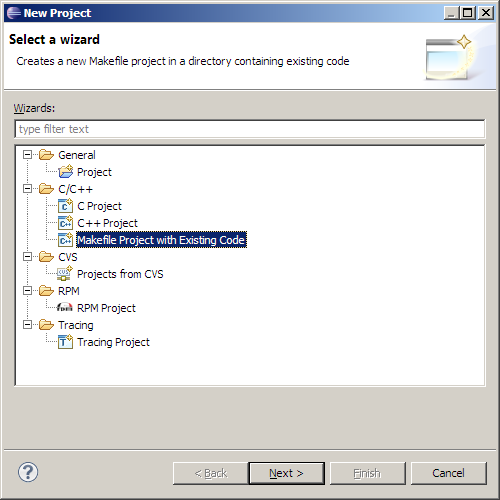Click the Tracing Project icon

coord(65,342)
